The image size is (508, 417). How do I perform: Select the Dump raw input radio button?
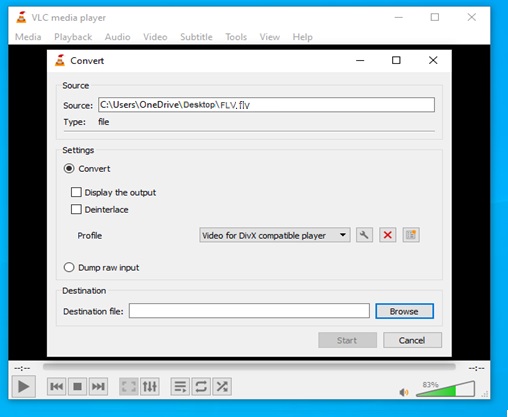pos(69,267)
